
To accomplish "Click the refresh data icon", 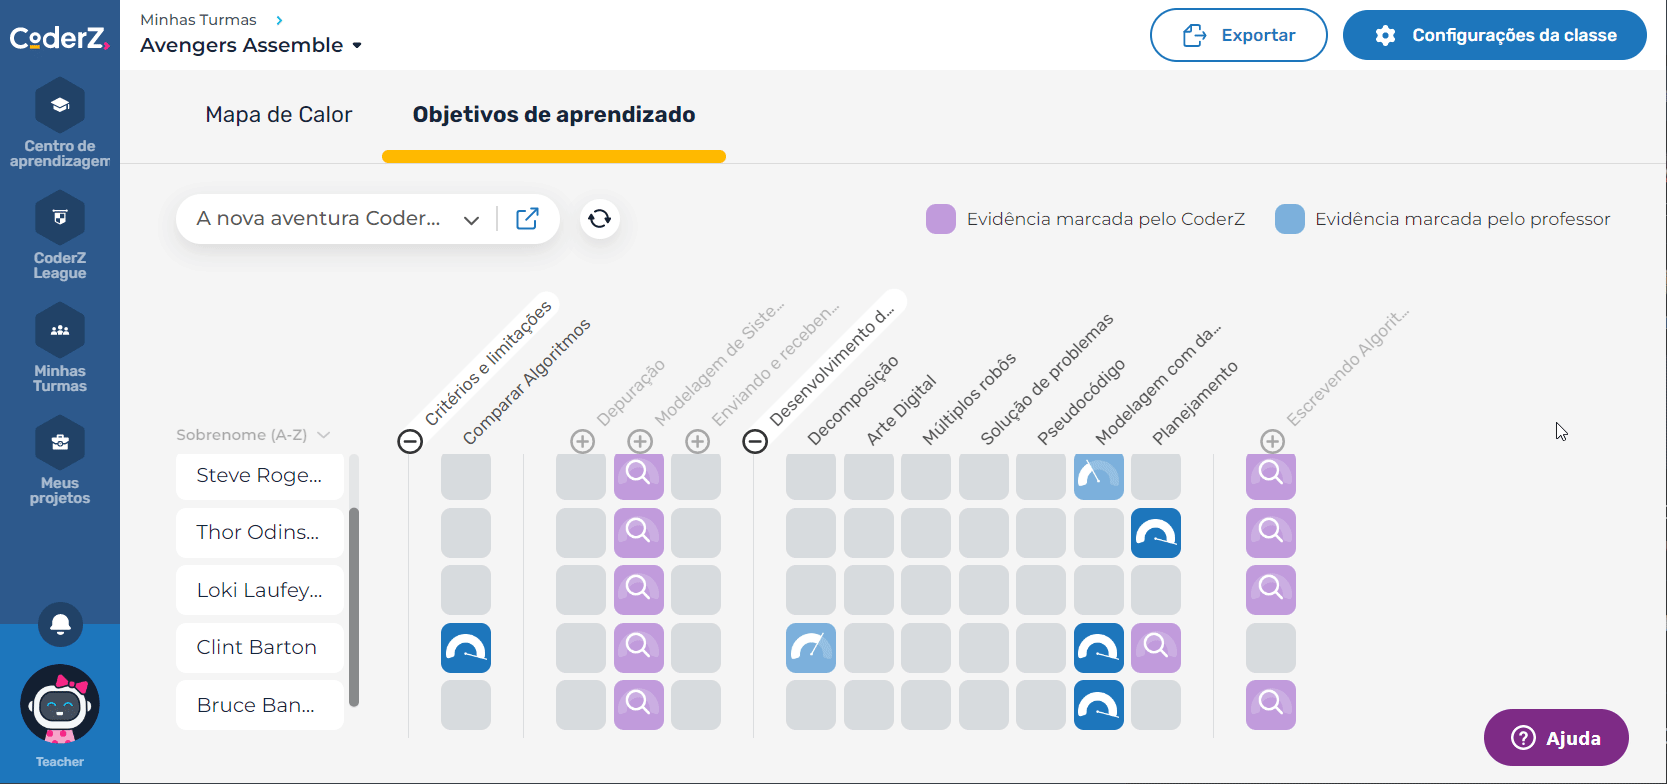I will tap(599, 219).
